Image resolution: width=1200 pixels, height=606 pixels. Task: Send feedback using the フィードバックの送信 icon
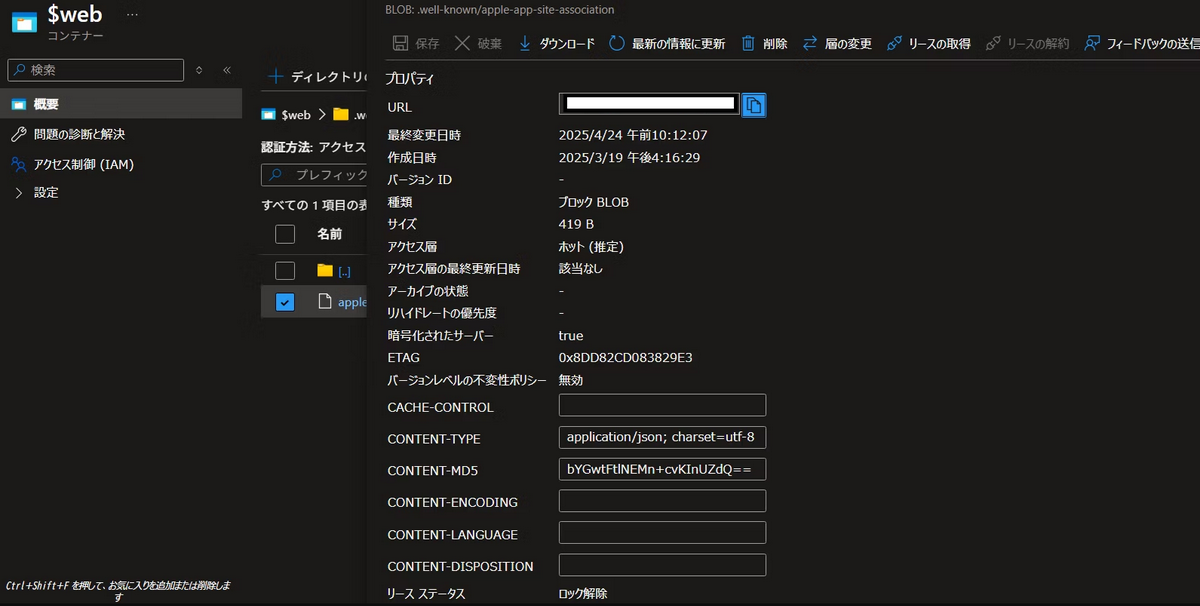(1093, 44)
